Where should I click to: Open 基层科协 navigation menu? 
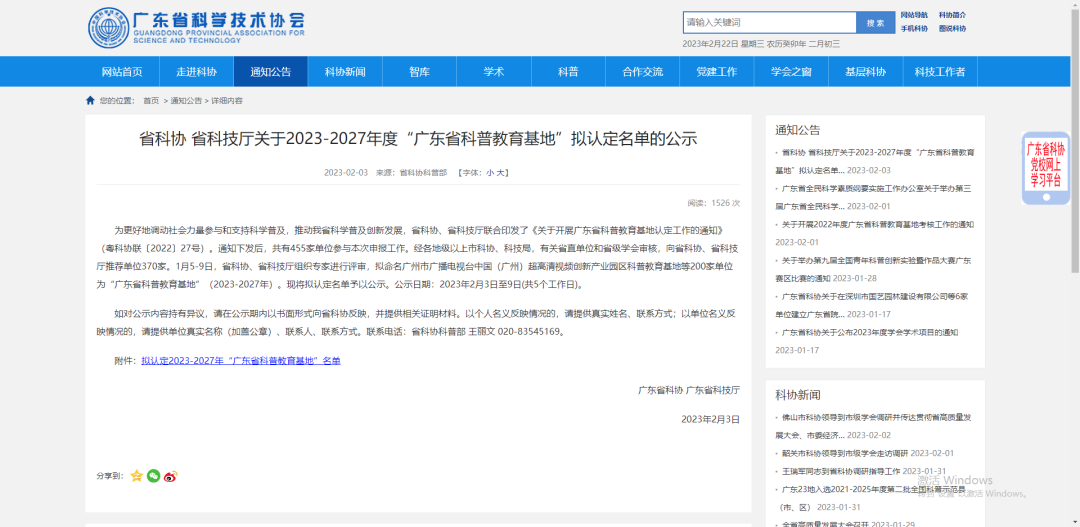tap(866, 72)
